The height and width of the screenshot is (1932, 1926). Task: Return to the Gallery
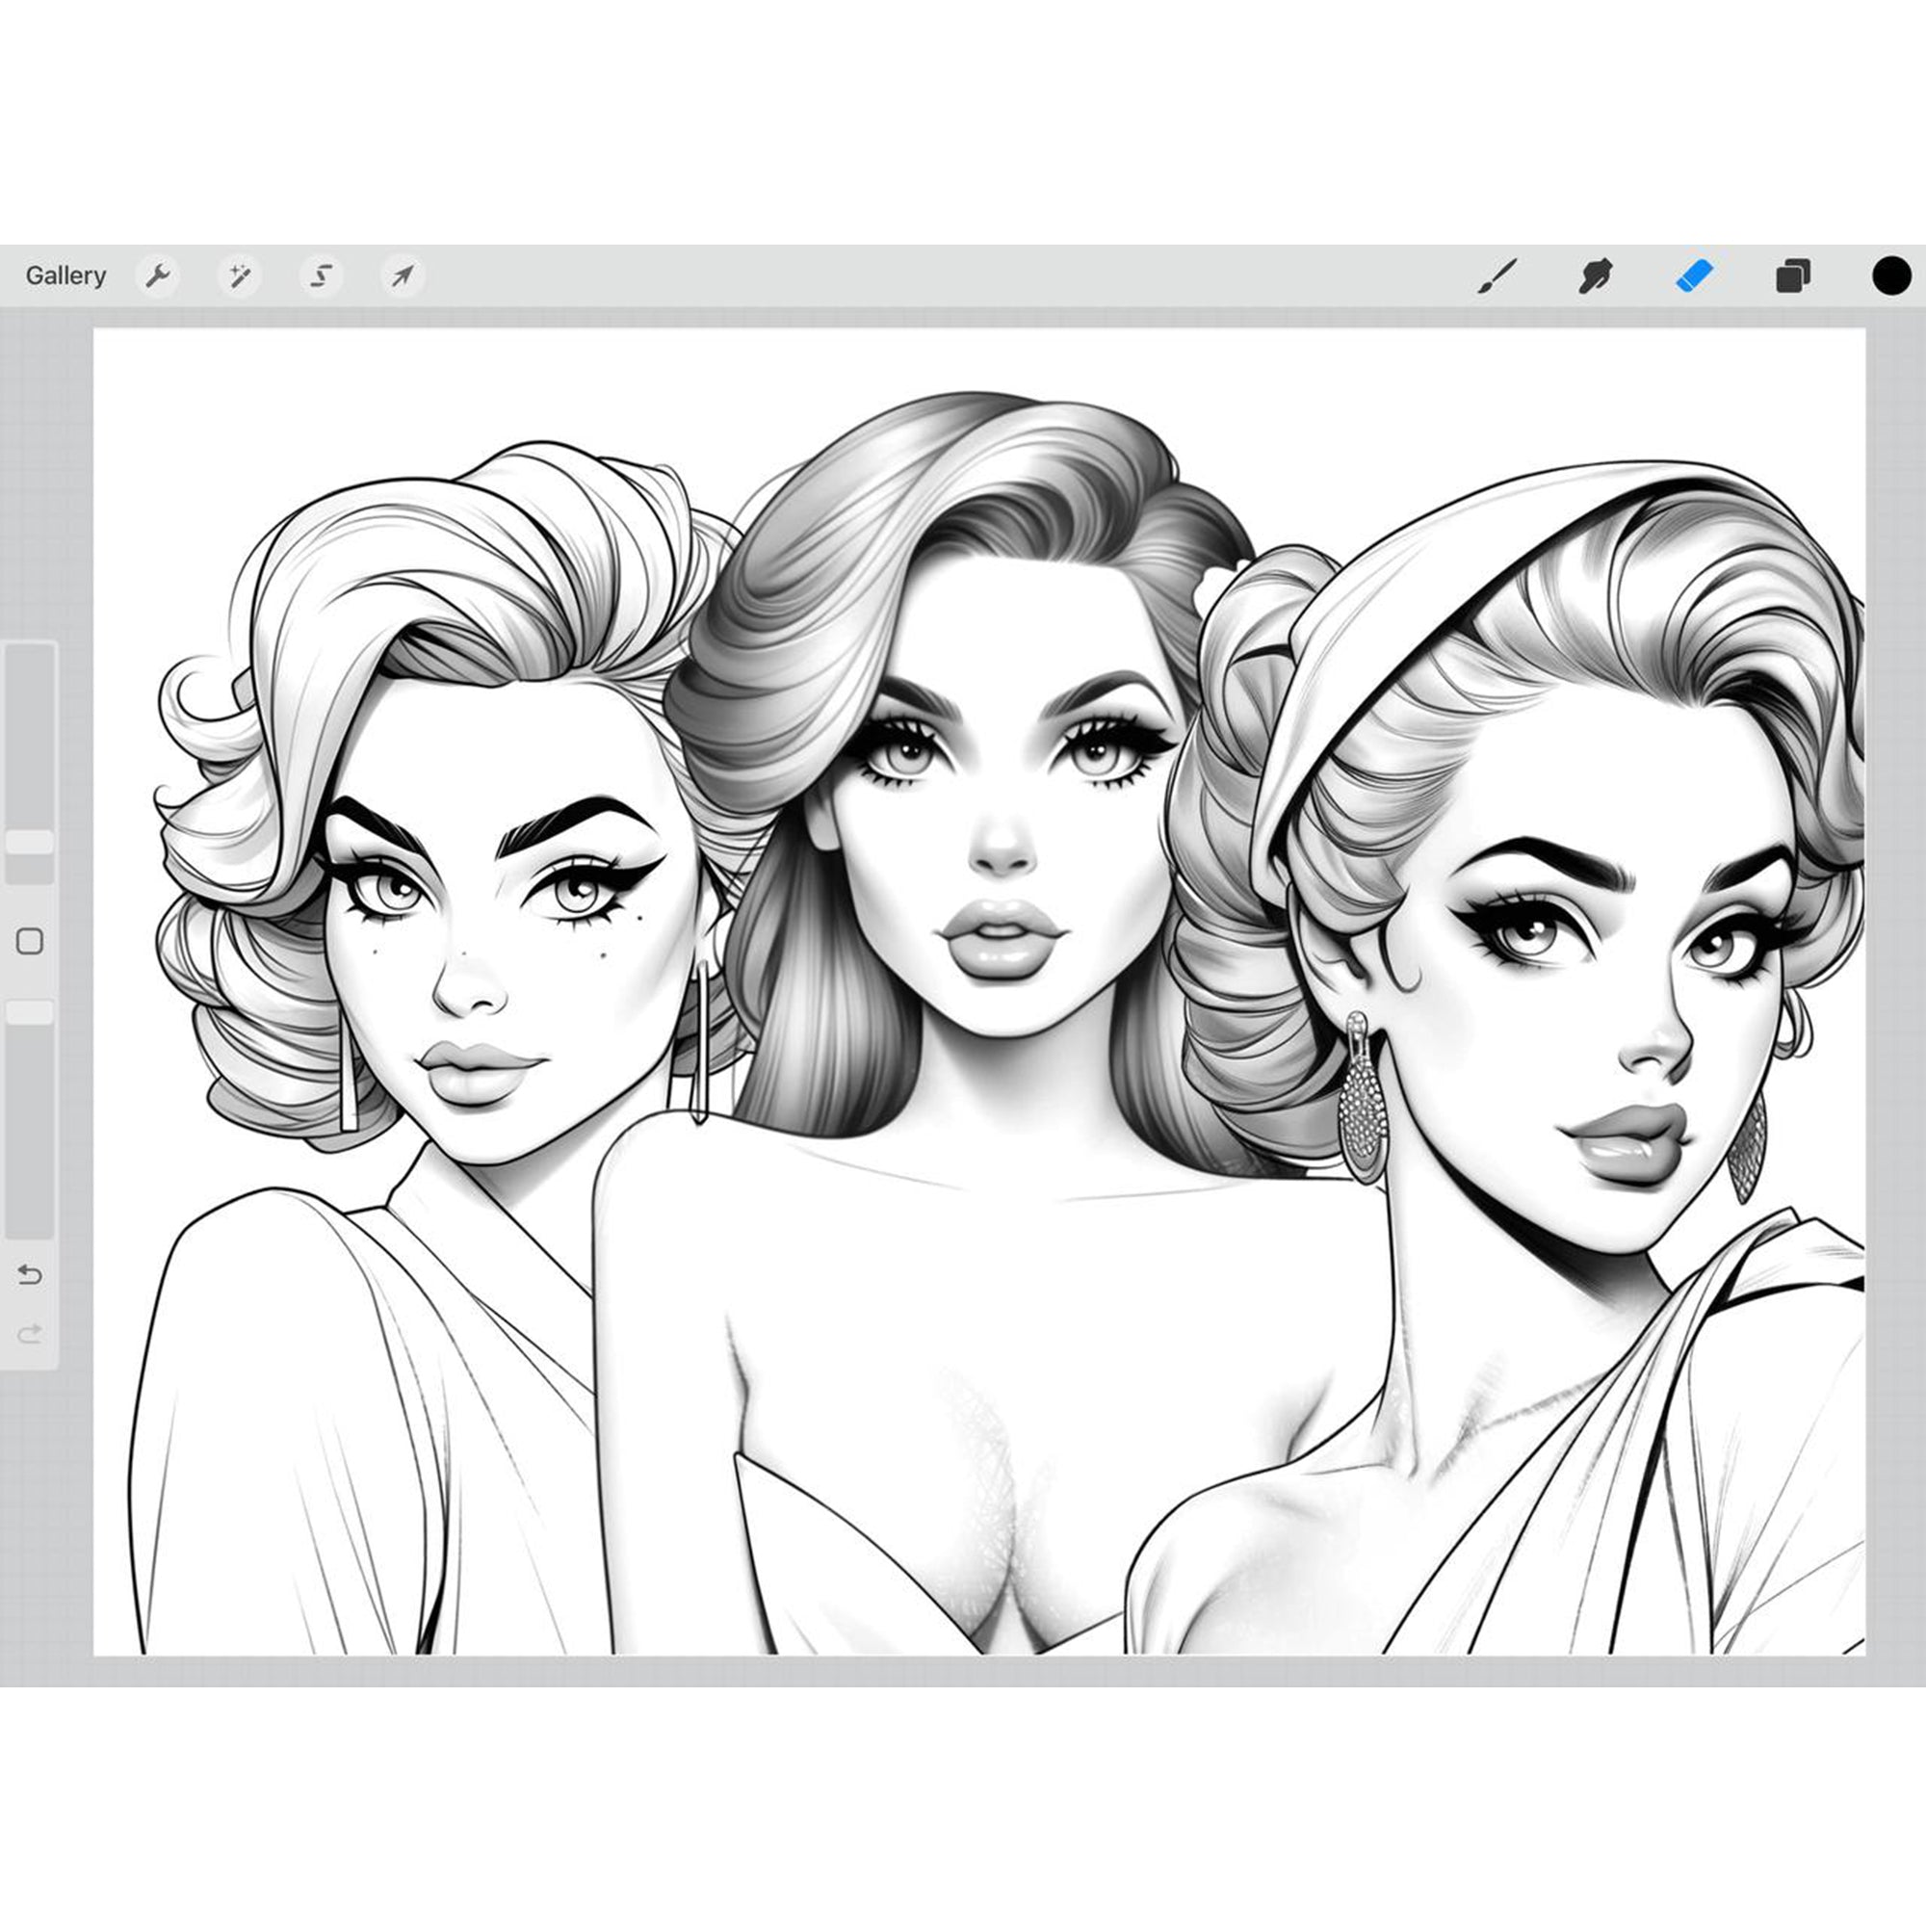65,274
